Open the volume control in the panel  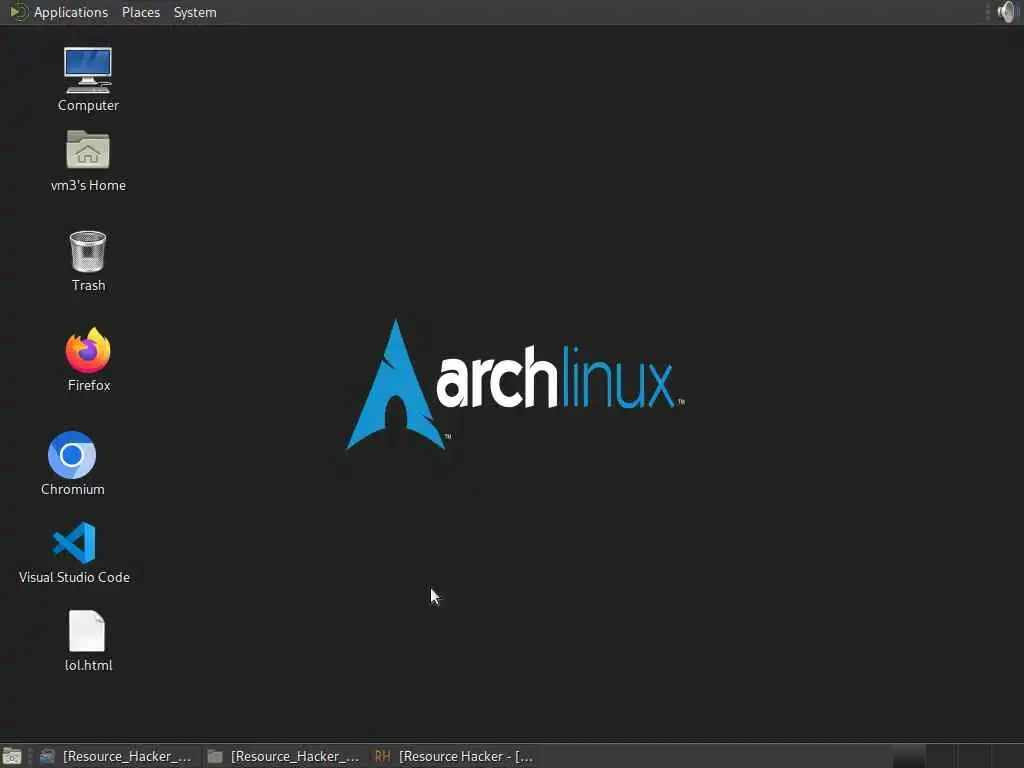pyautogui.click(x=1008, y=12)
